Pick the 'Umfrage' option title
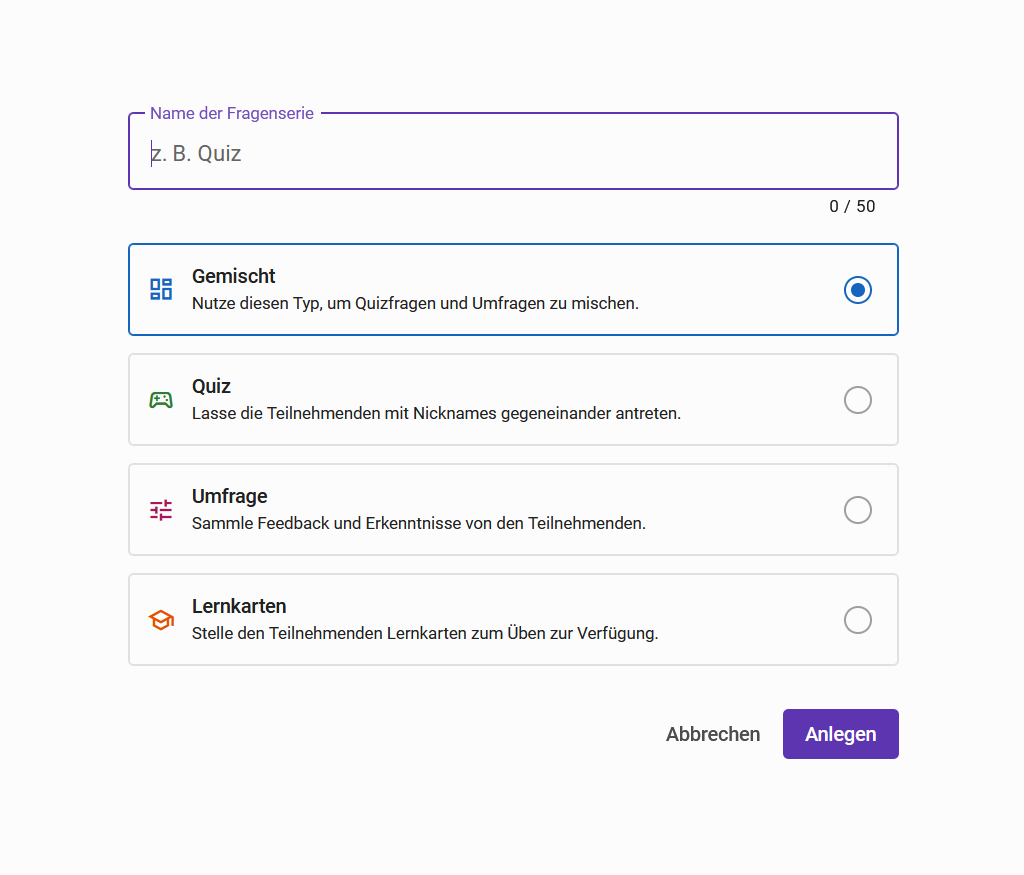 [229, 496]
